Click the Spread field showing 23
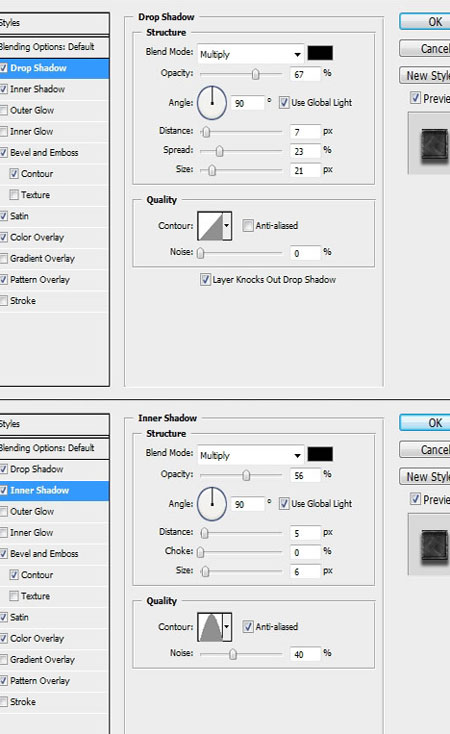Image resolution: width=450 pixels, height=734 pixels. click(x=305, y=151)
